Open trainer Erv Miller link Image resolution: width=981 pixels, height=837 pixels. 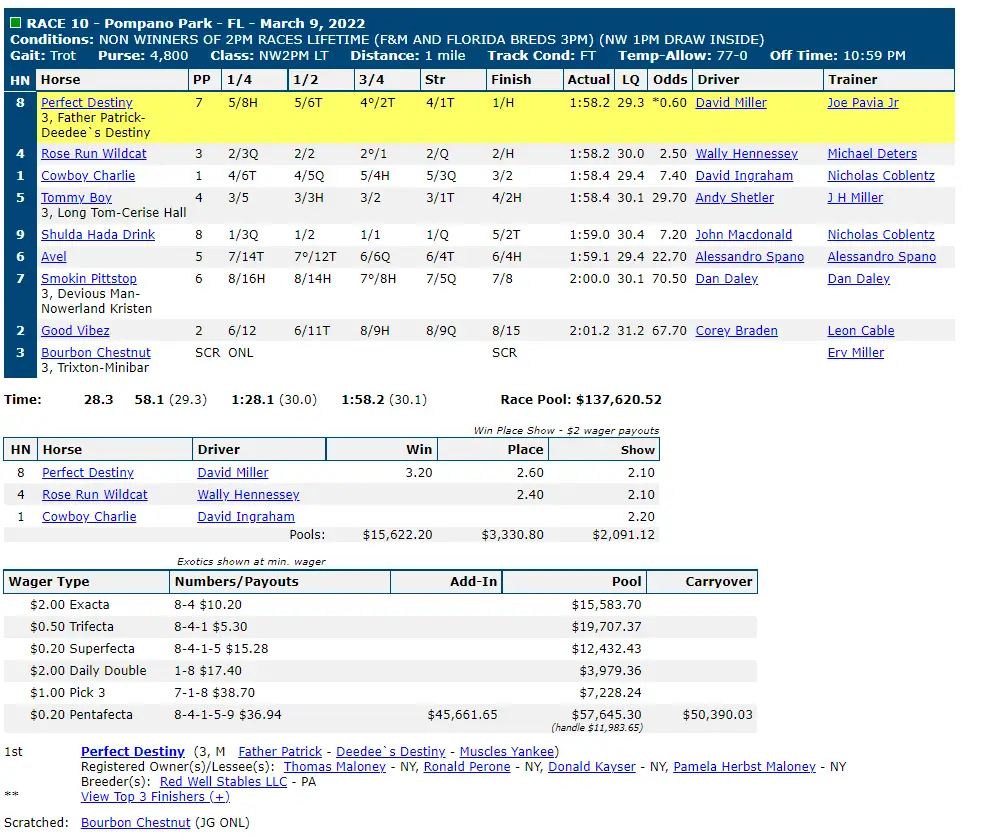[x=856, y=352]
